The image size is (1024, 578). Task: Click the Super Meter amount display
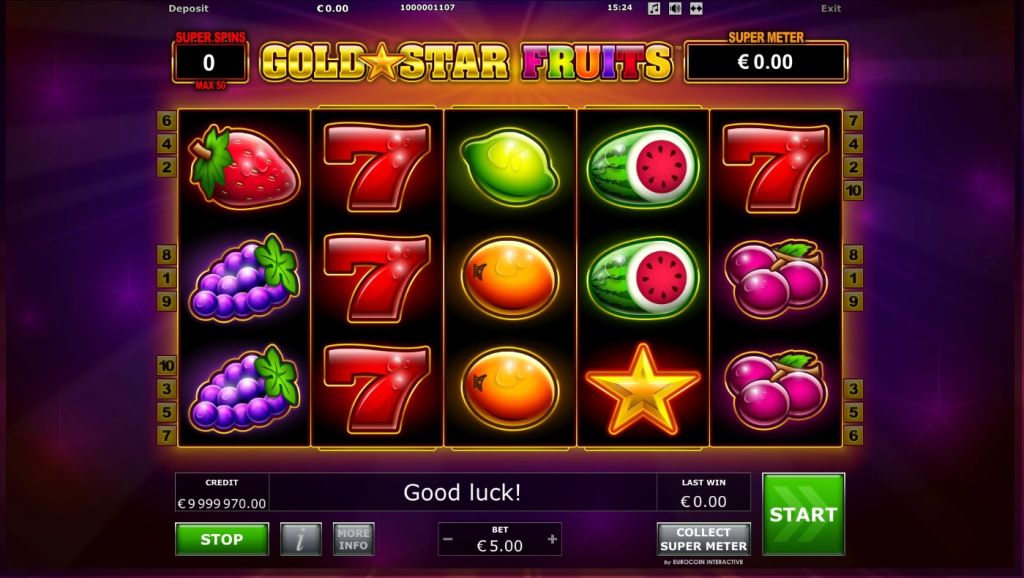click(x=765, y=62)
